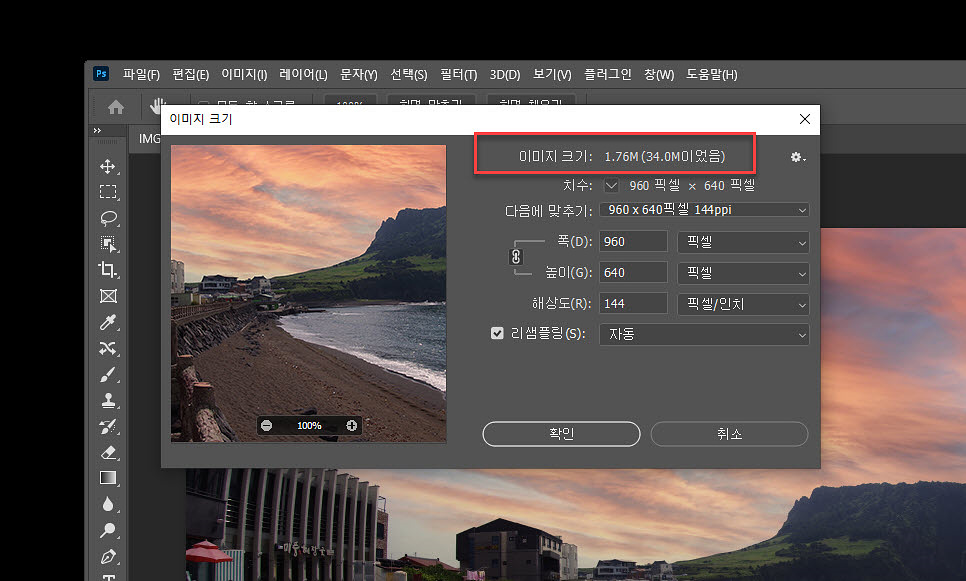The image size is (966, 581).
Task: Open the 도움말(H) menu
Action: click(x=712, y=75)
